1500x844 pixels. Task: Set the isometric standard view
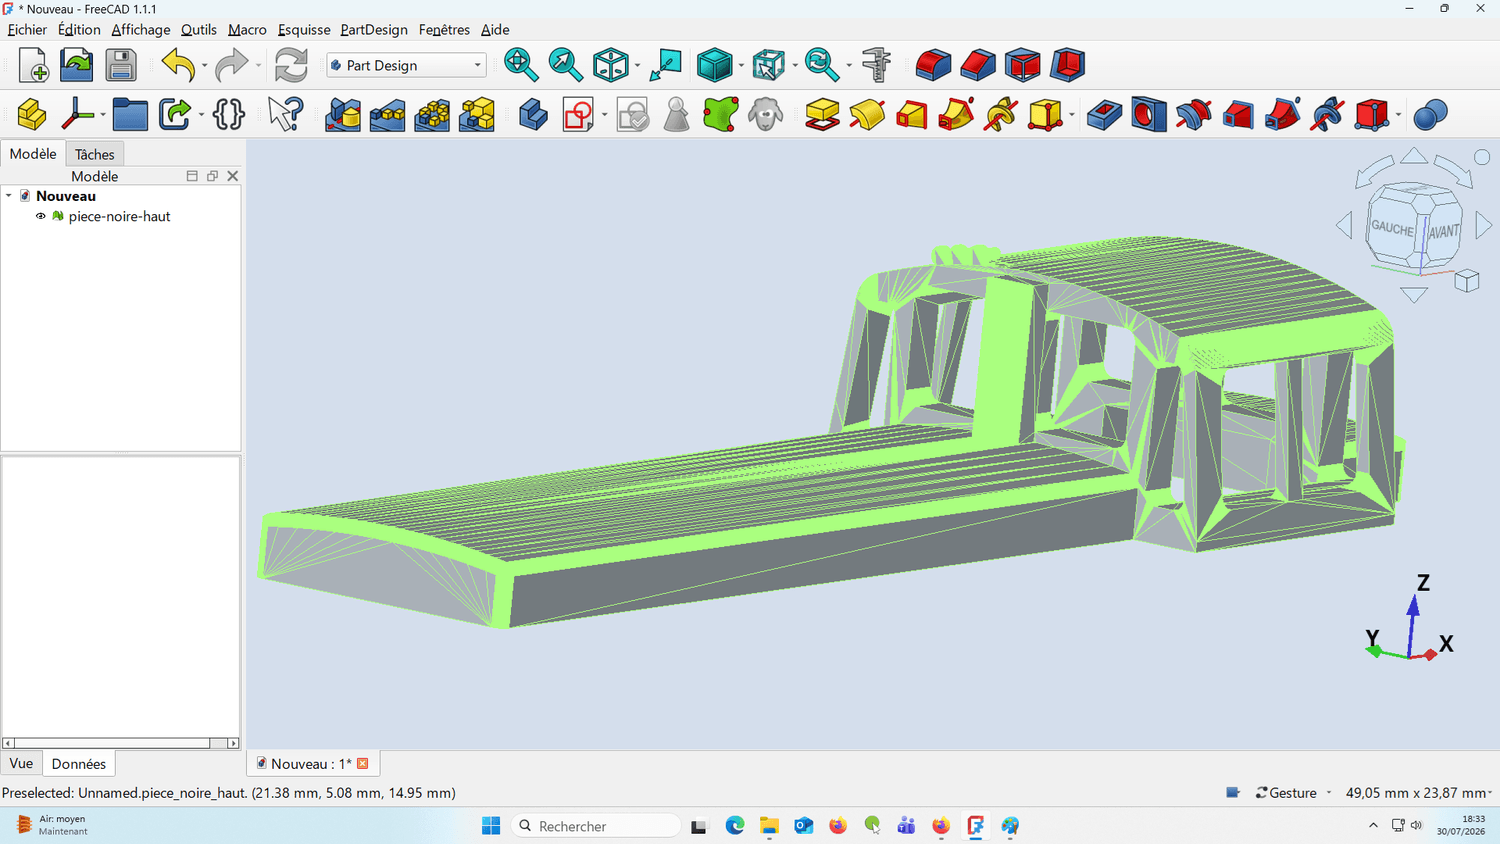coord(610,65)
